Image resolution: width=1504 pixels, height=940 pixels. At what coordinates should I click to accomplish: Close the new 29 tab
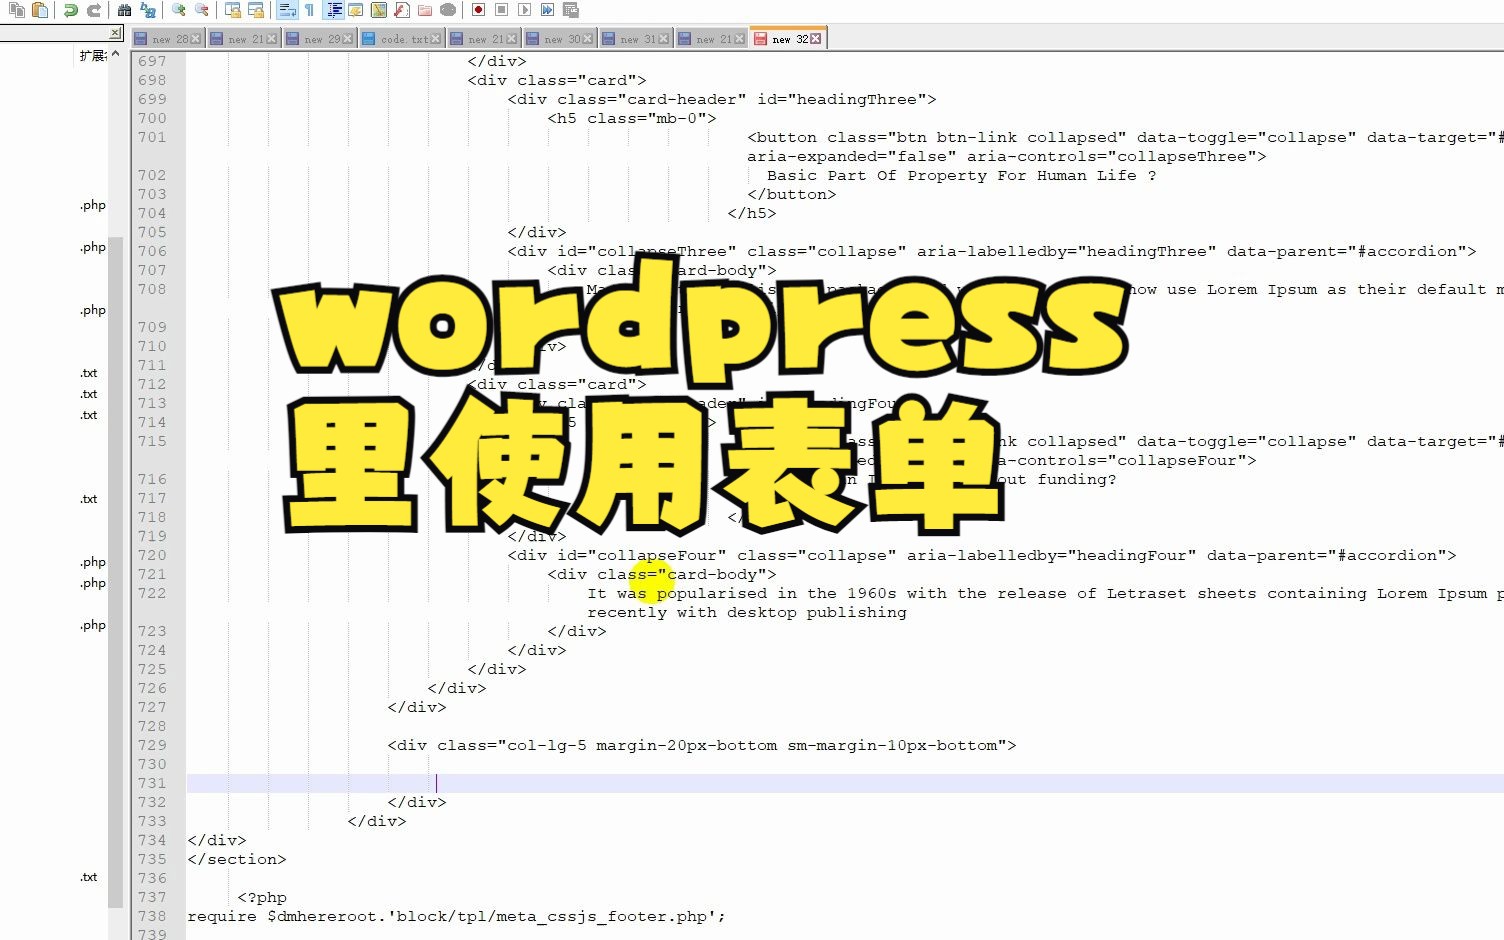[x=348, y=39]
